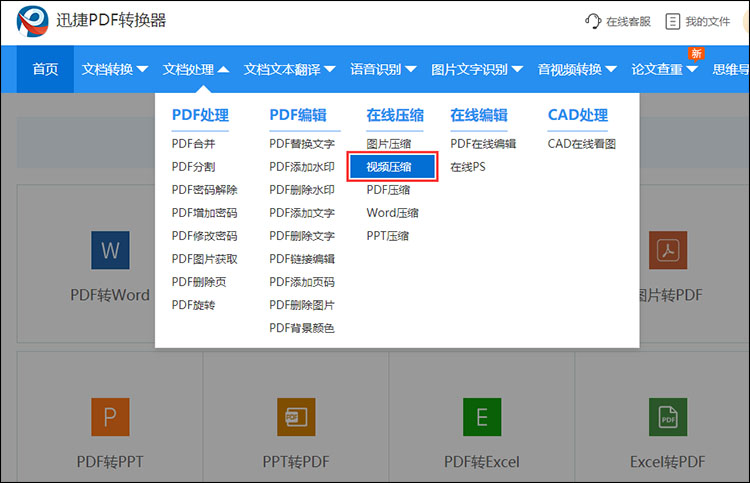Image resolution: width=750 pixels, height=483 pixels.
Task: Select 图片压缩 under 在线压缩
Action: point(389,144)
